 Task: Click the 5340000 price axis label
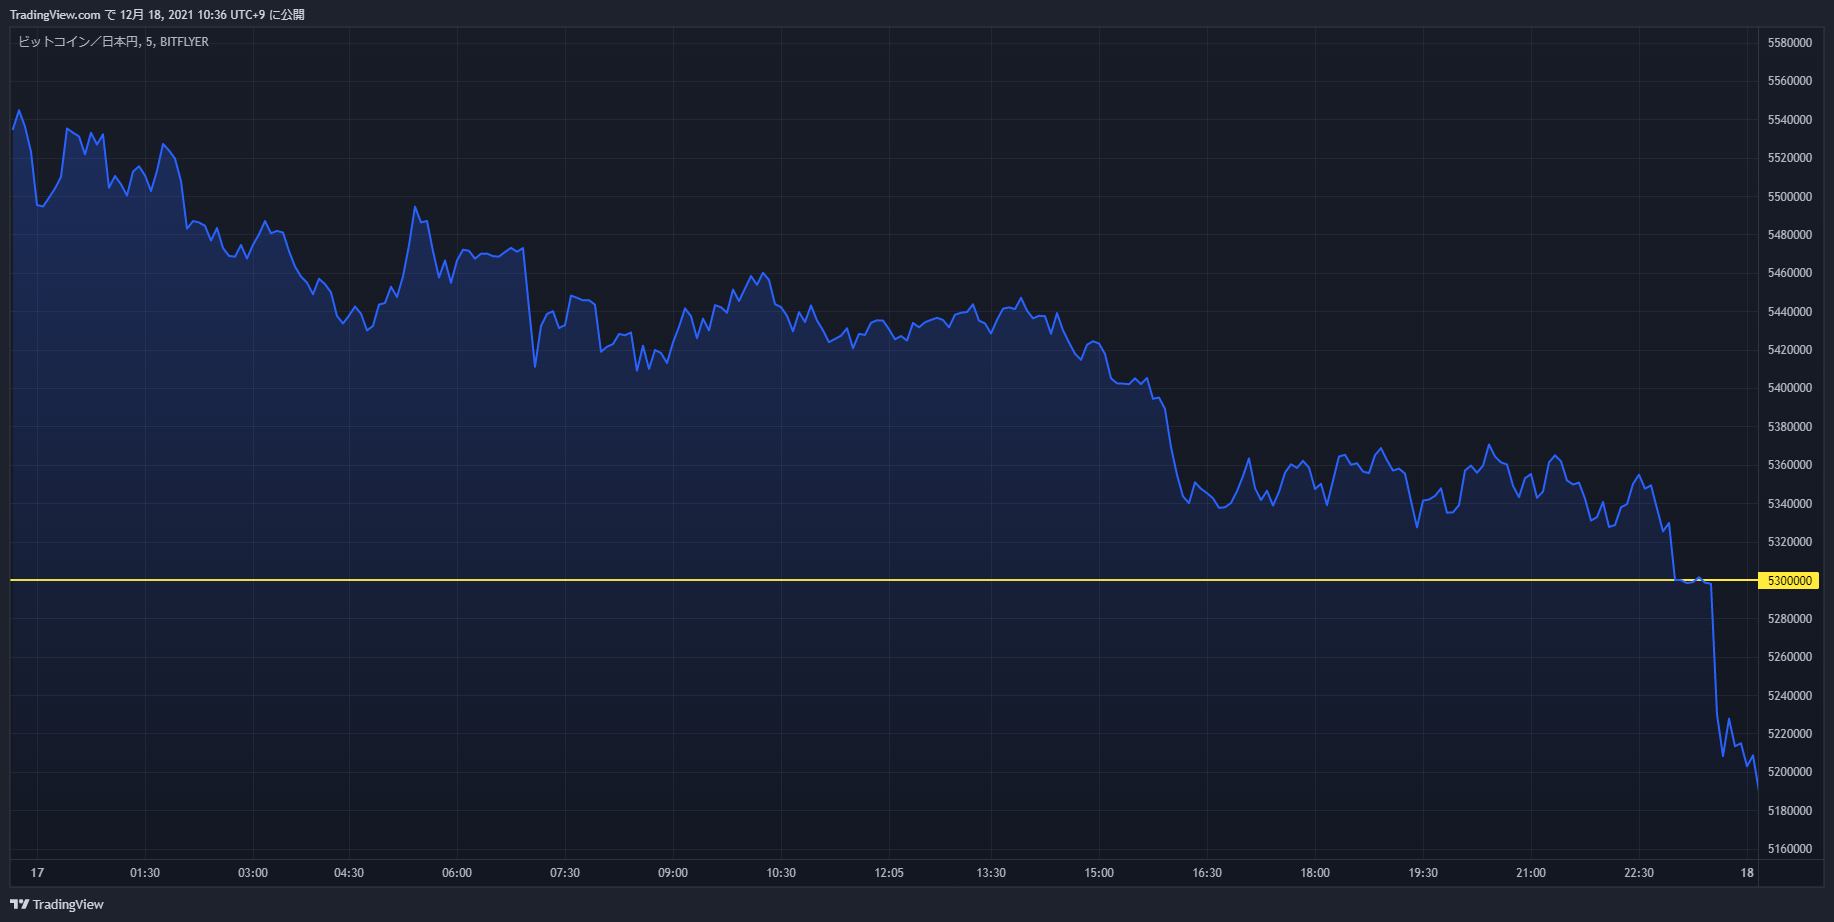coord(1790,504)
